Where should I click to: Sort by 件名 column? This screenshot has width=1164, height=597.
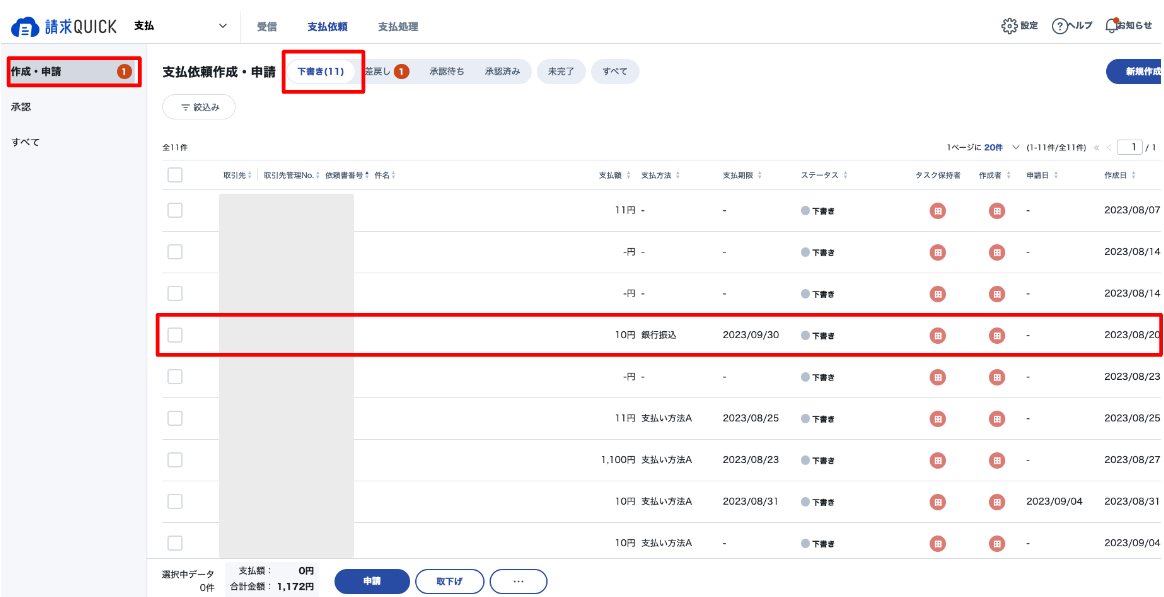(x=385, y=175)
